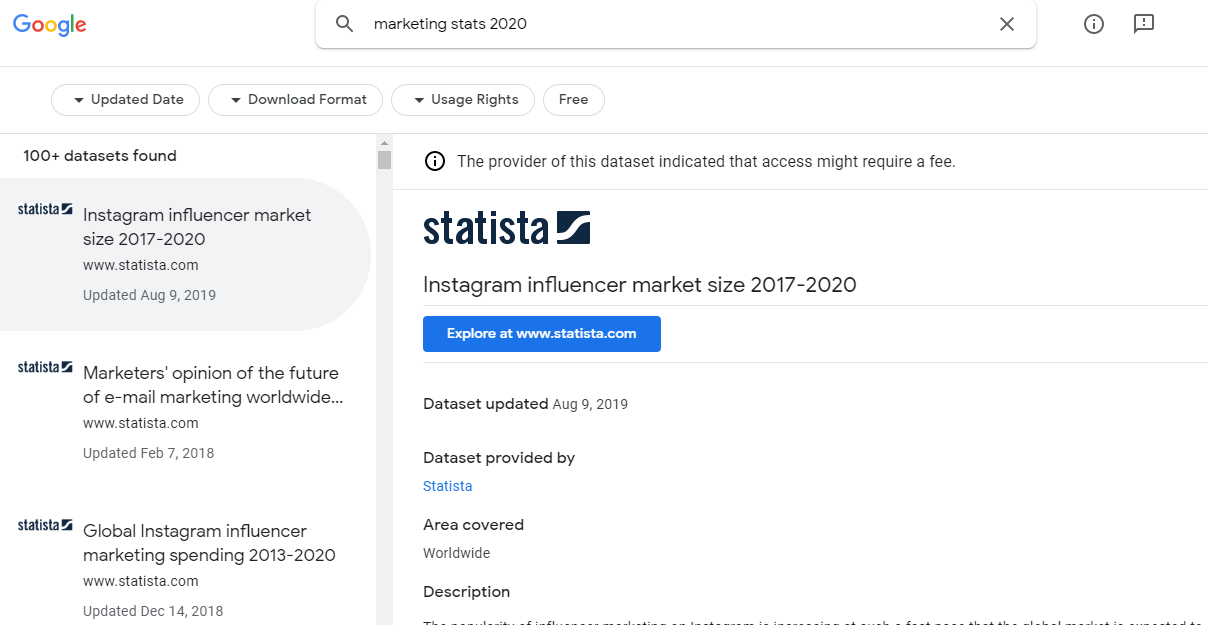Click the 'Dataset provided by' label
Screen dimensions: 1208x625
(499, 458)
